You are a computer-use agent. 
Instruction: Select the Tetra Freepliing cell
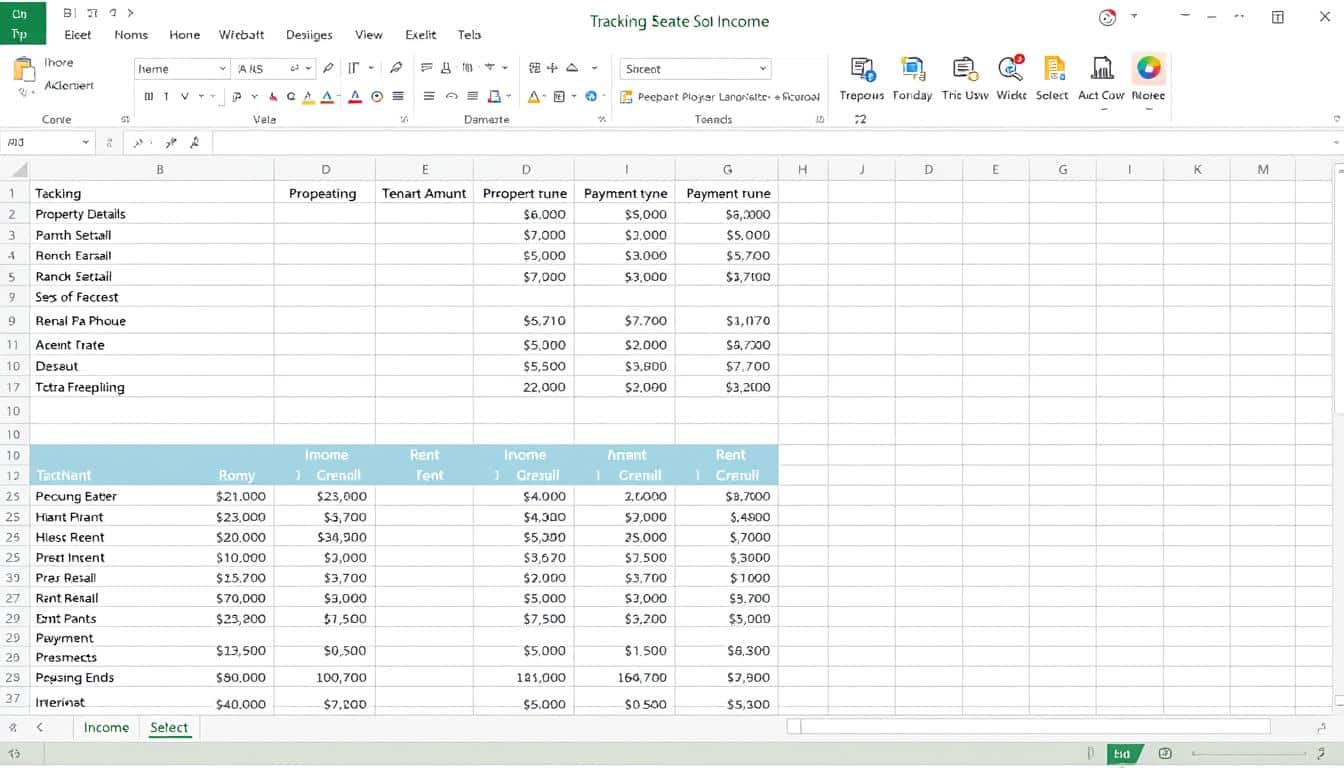[x=152, y=387]
